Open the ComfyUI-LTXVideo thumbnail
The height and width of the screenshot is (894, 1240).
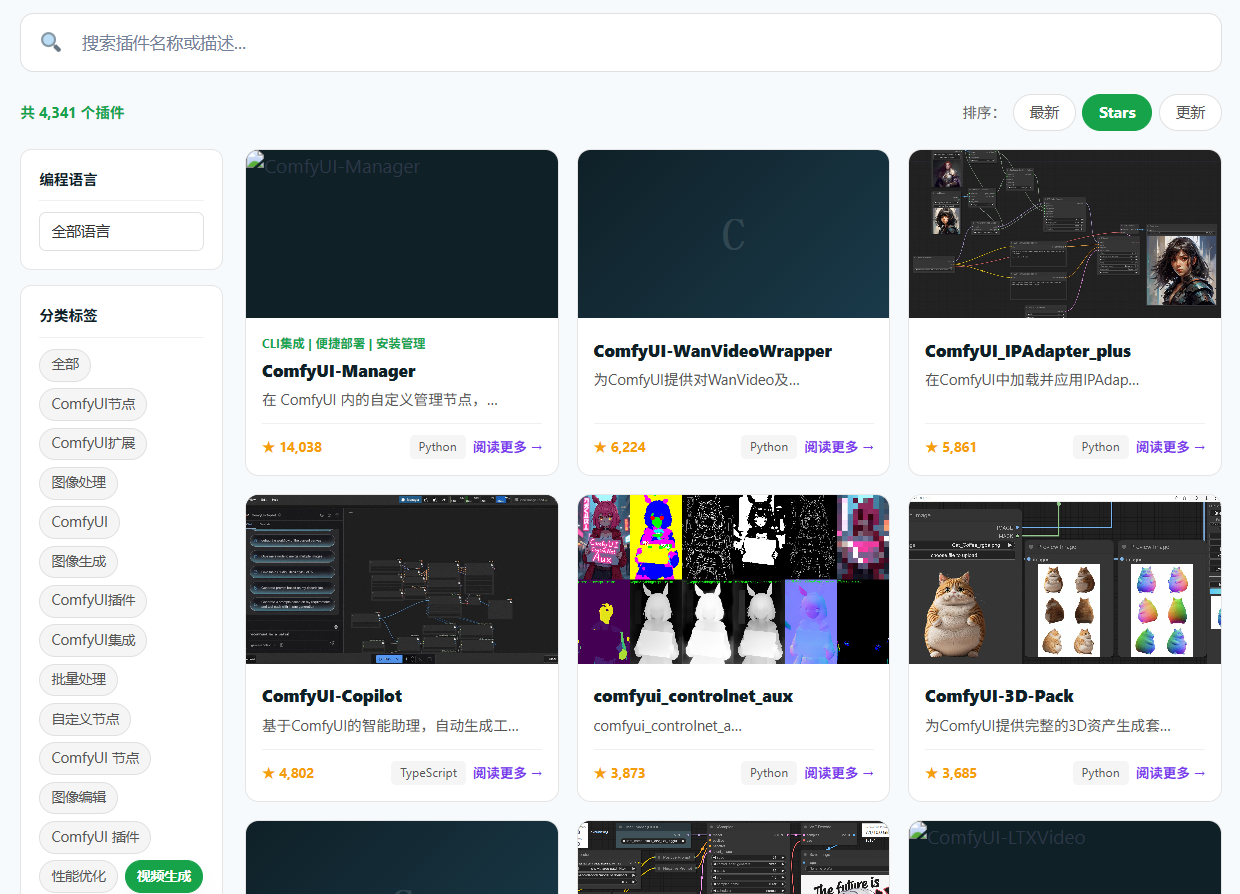1065,857
